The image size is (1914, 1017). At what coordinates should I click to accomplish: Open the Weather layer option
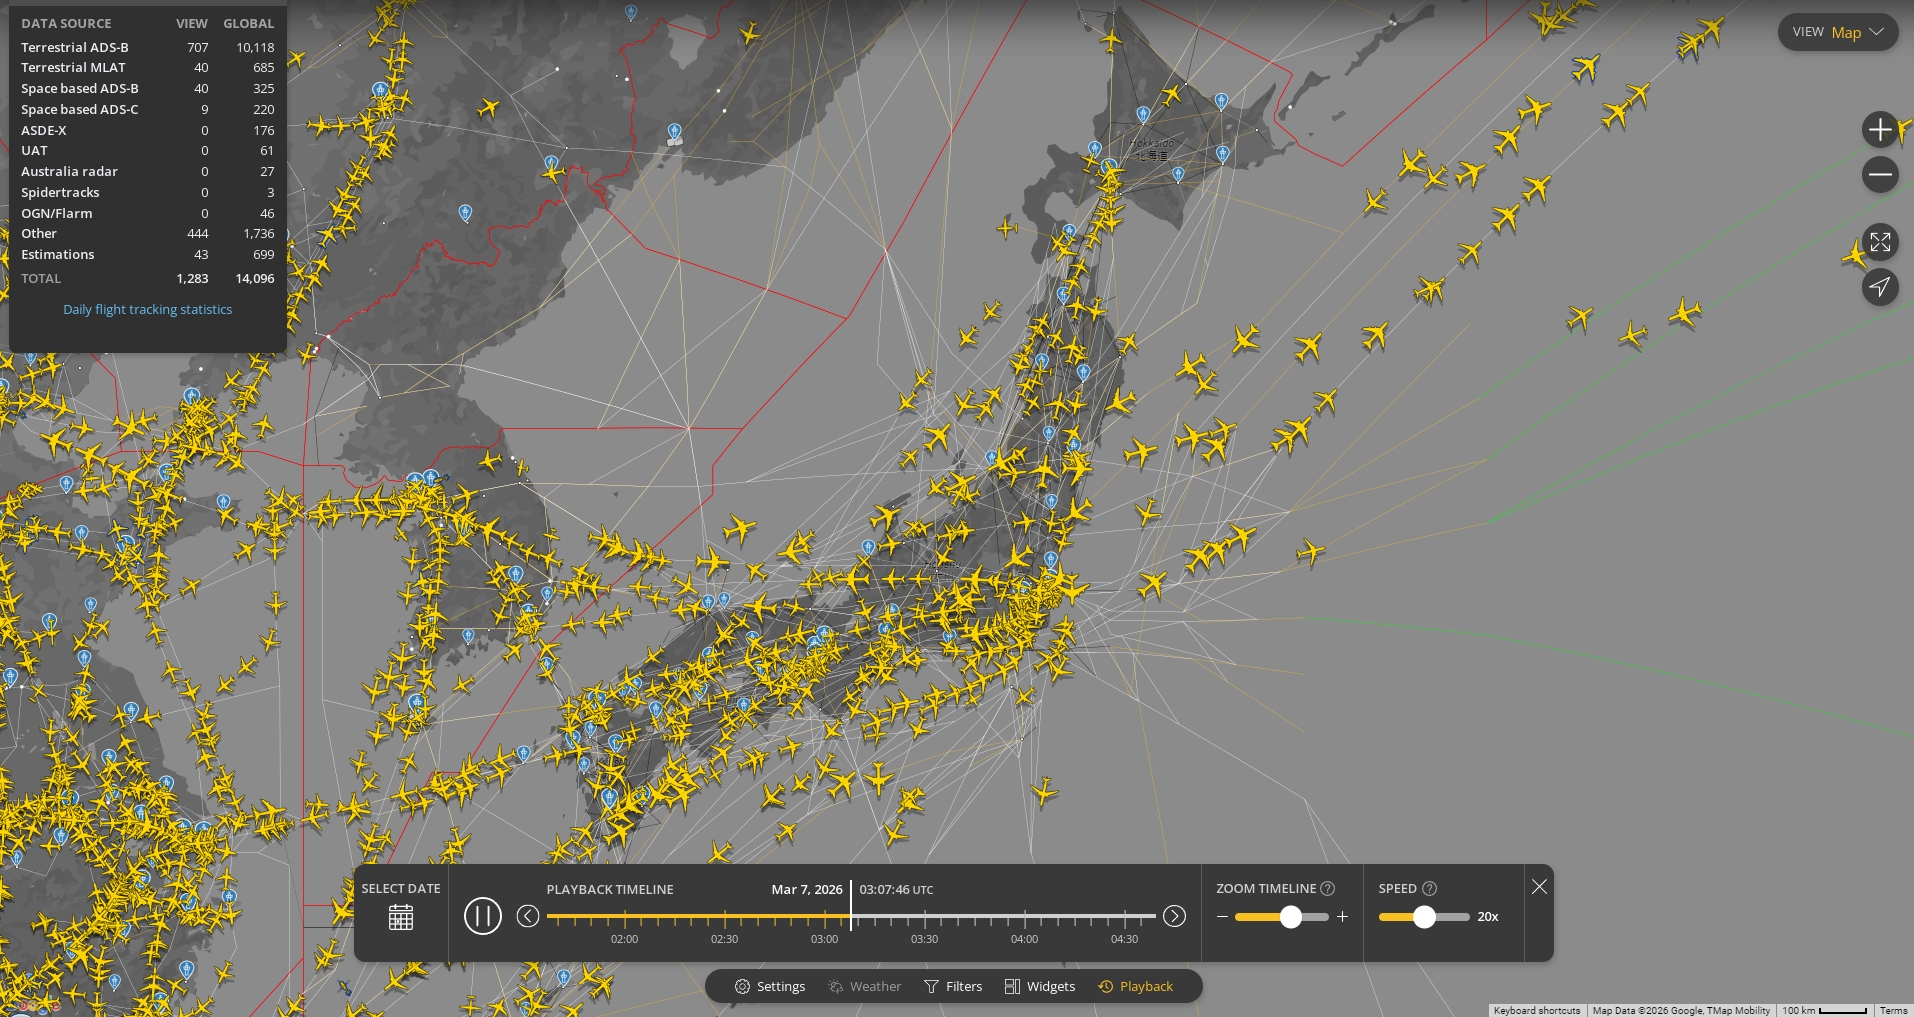click(865, 987)
